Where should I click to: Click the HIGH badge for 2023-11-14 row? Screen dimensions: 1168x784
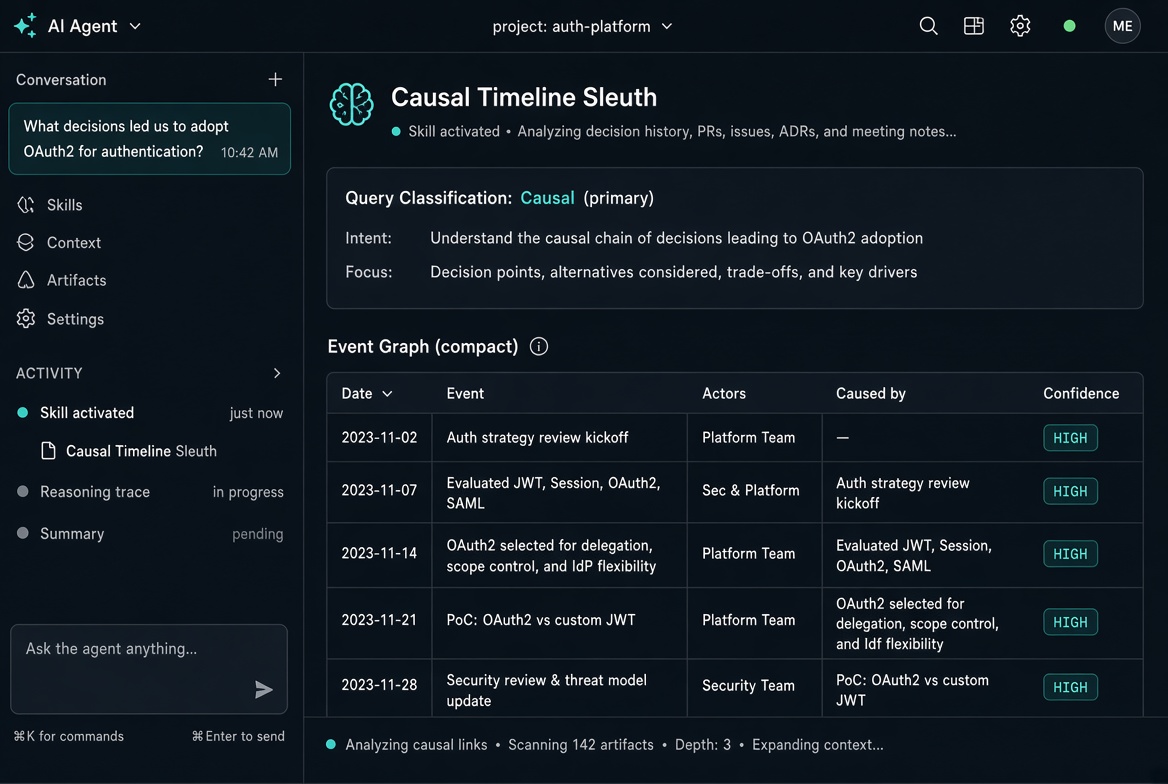click(1070, 554)
